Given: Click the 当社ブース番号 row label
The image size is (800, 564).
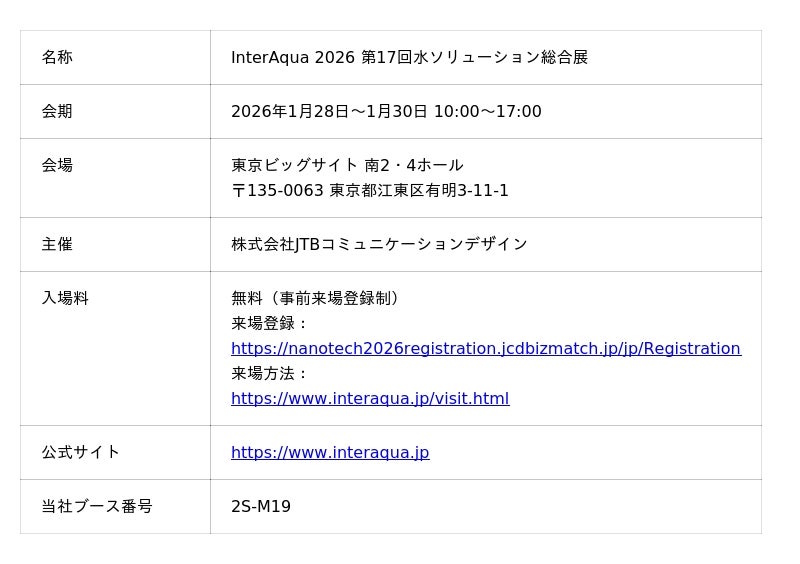Looking at the screenshot, I should coord(97,507).
